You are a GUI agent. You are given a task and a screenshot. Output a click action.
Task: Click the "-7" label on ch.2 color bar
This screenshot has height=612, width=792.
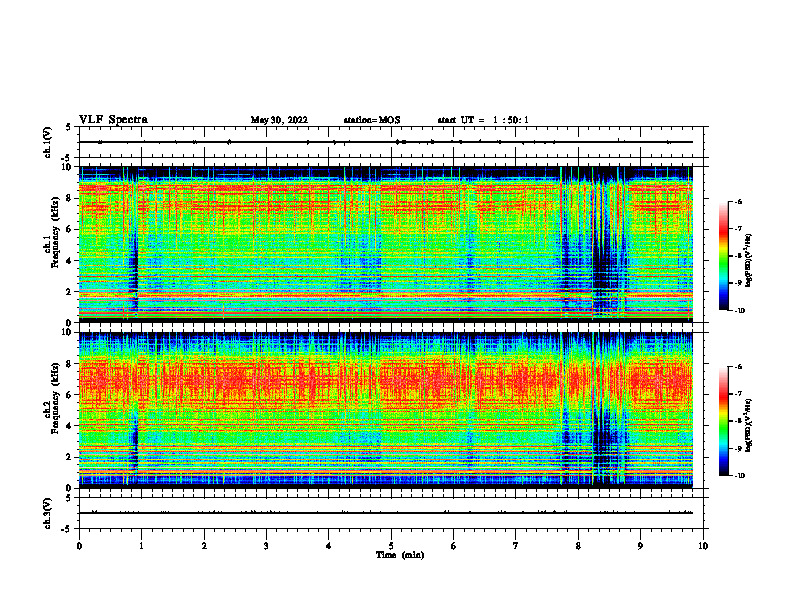pyautogui.click(x=738, y=394)
